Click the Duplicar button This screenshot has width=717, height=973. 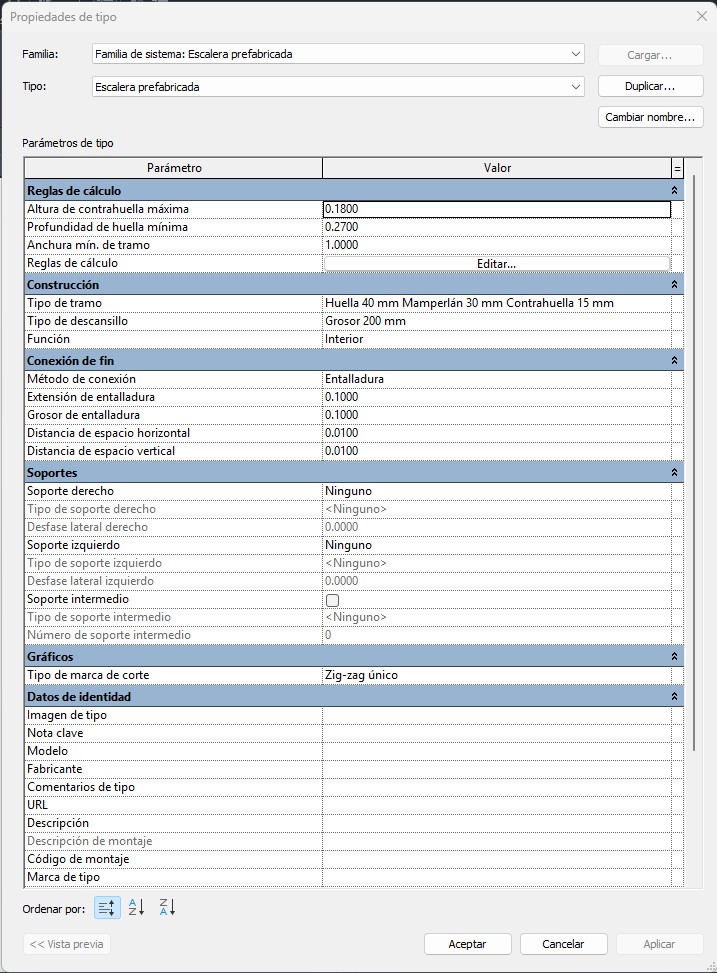[649, 87]
